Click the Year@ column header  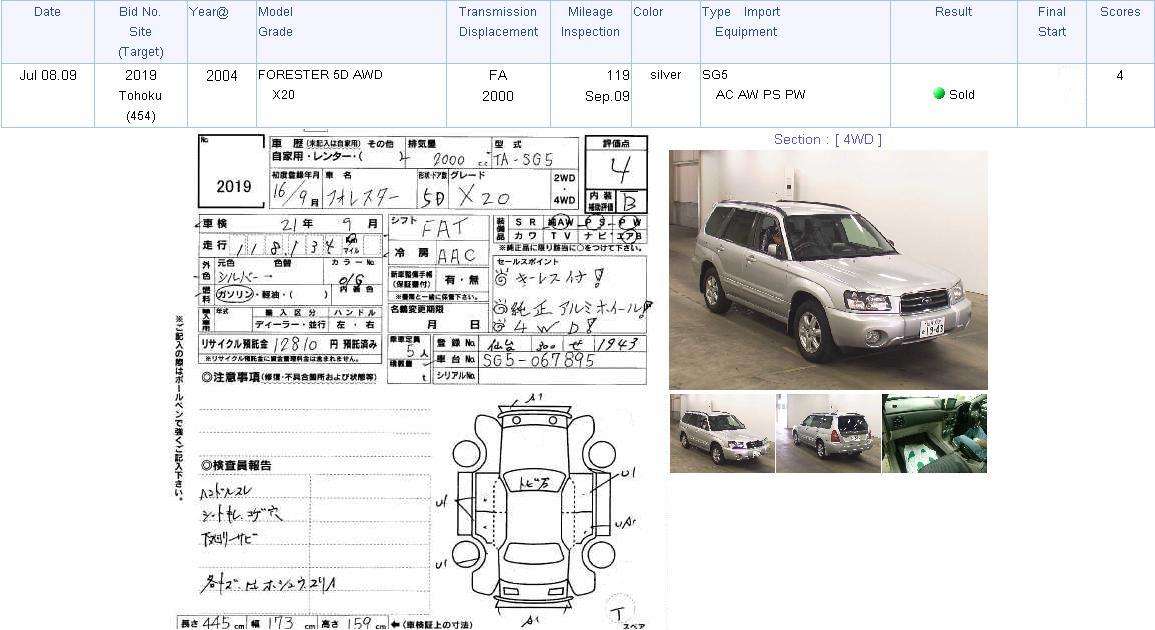[208, 12]
